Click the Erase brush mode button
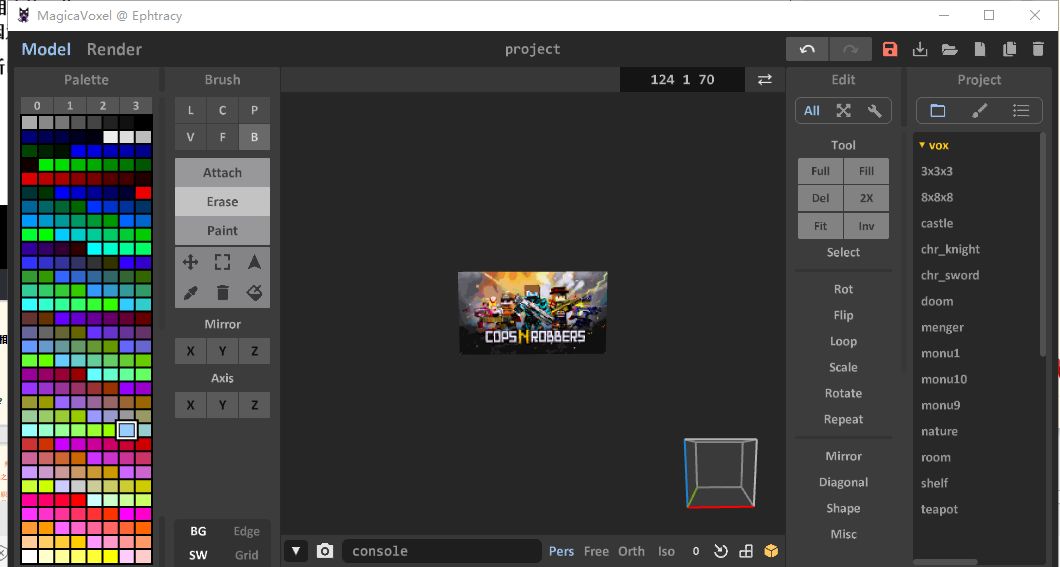The width and height of the screenshot is (1060, 567). pyautogui.click(x=222, y=201)
